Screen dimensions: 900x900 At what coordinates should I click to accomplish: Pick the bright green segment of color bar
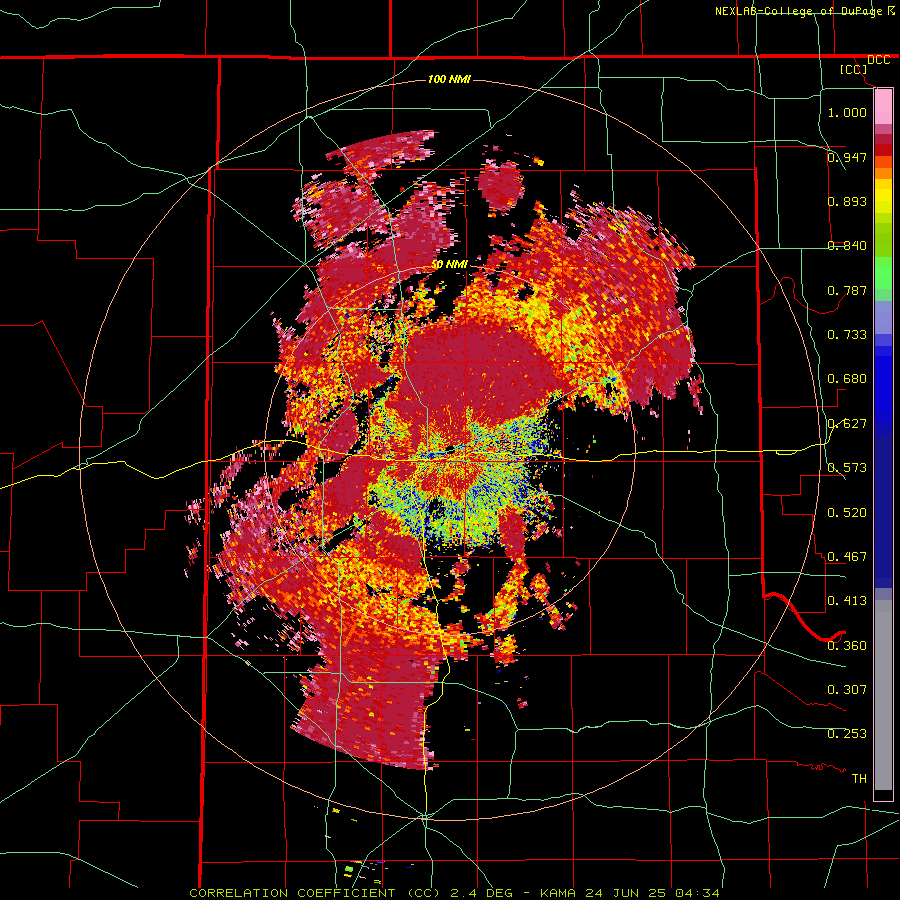coord(883,273)
